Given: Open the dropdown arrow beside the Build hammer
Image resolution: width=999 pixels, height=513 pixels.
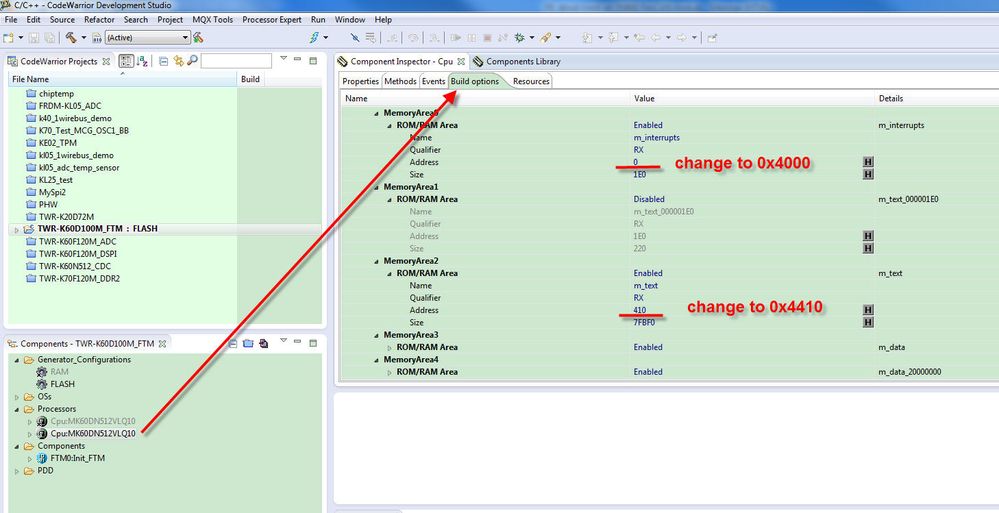Looking at the screenshot, I should click(x=83, y=38).
